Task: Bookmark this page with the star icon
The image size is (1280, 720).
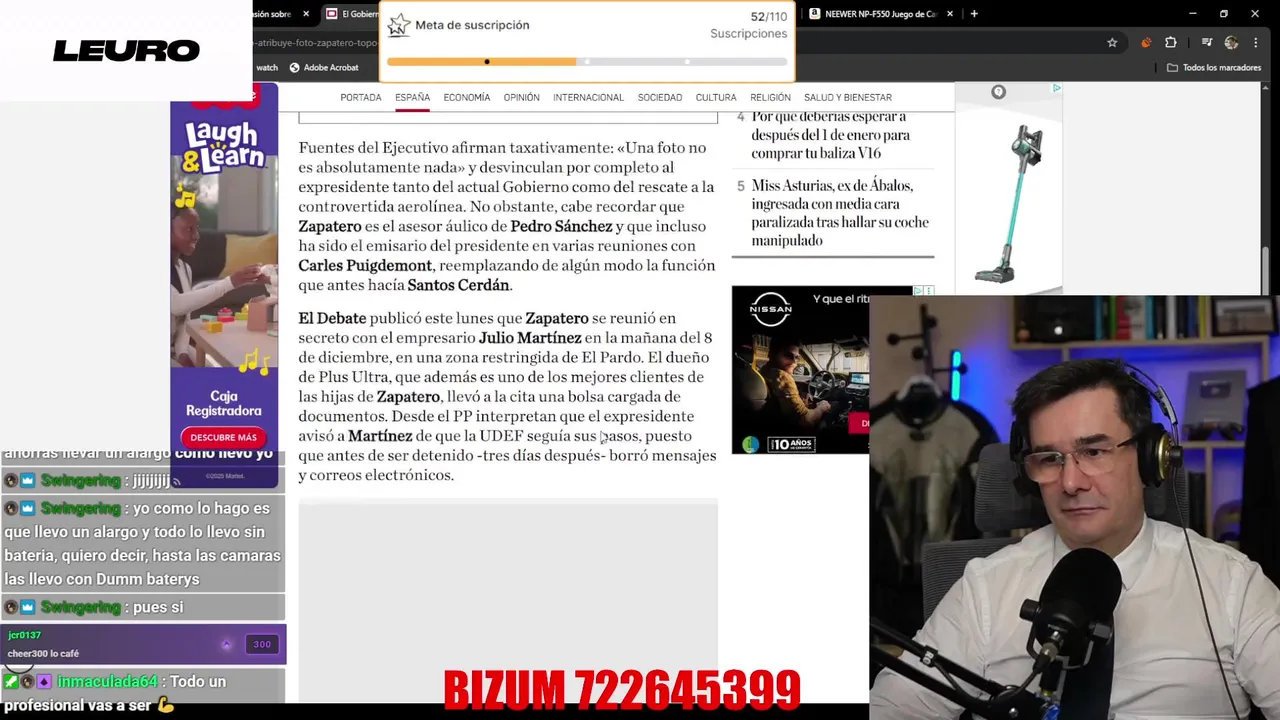Action: (1112, 43)
